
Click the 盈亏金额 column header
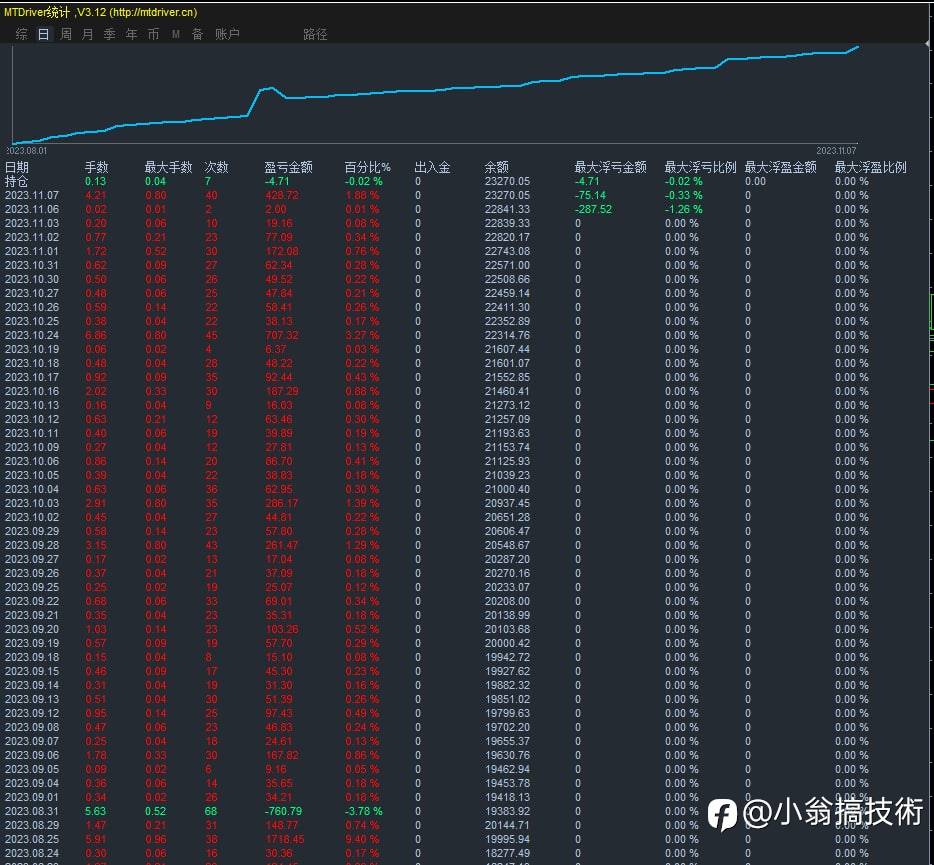(288, 168)
